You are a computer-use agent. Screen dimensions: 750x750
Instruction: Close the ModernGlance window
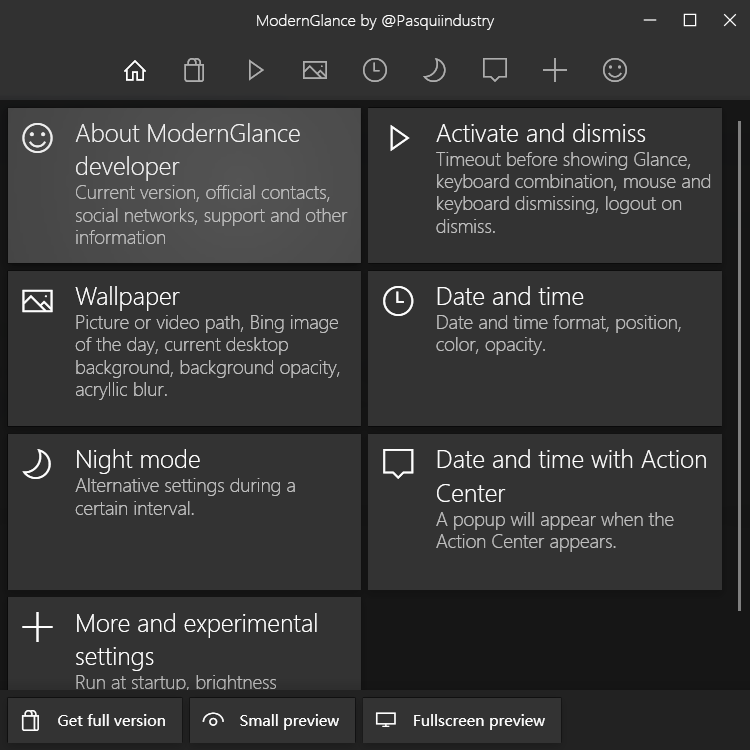tap(730, 21)
